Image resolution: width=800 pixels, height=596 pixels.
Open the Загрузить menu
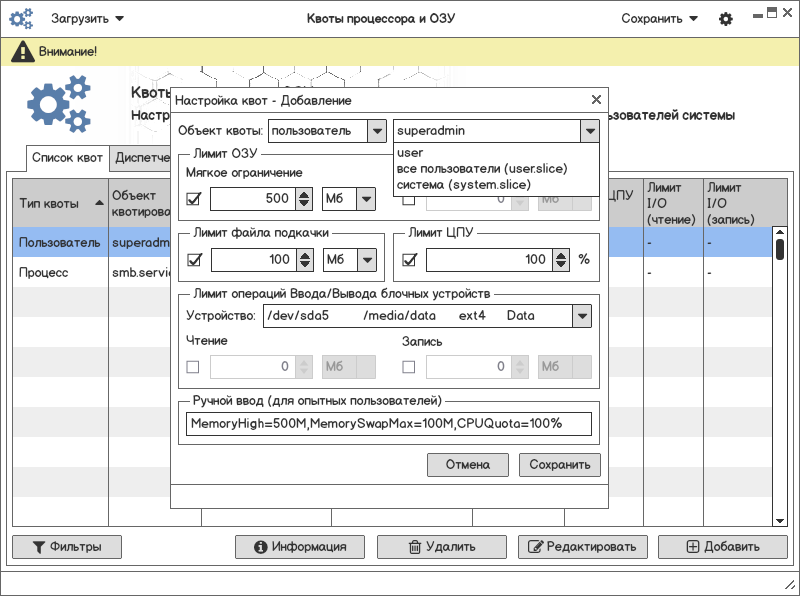click(x=87, y=19)
